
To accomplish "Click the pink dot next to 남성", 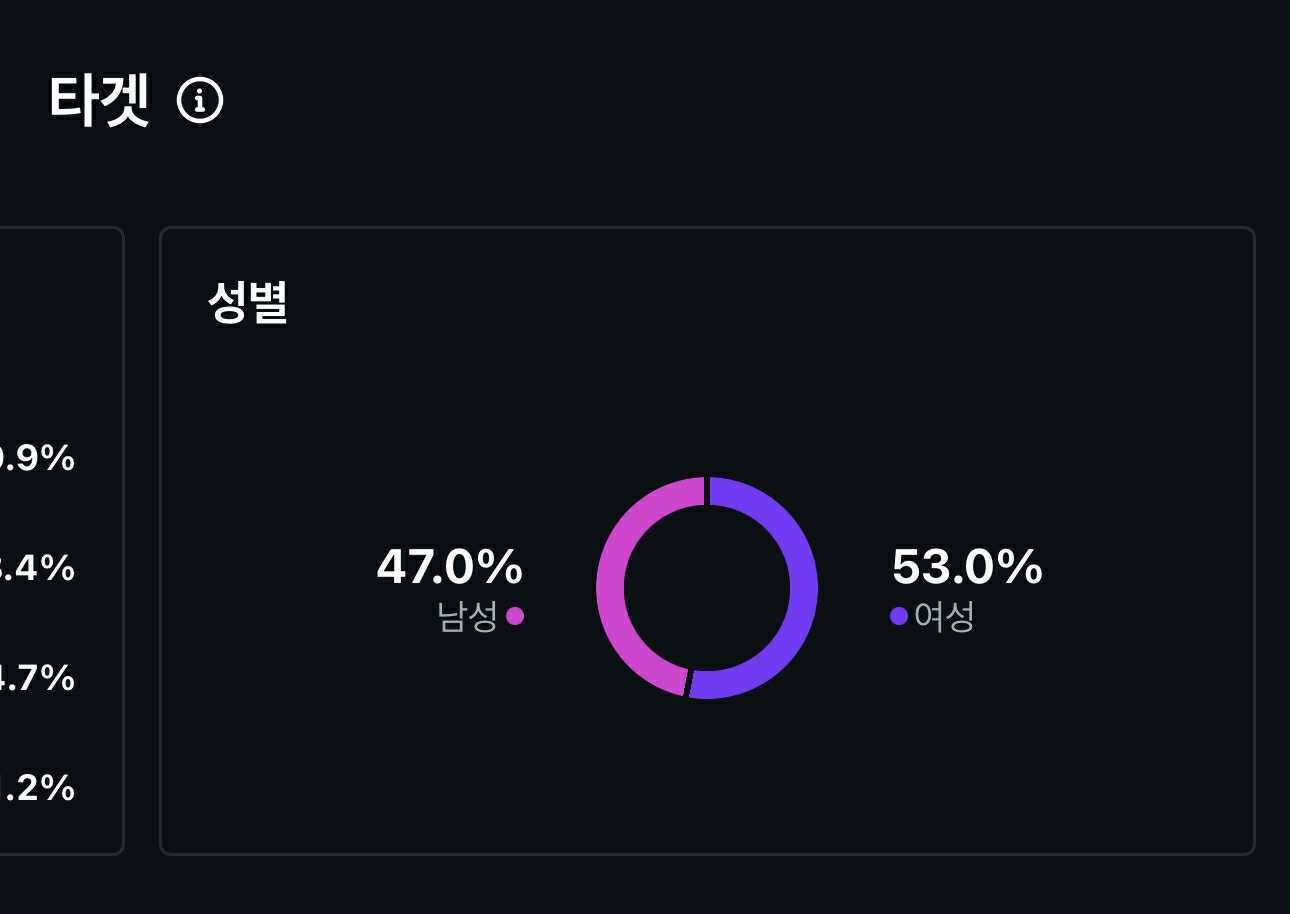I will point(515,616).
